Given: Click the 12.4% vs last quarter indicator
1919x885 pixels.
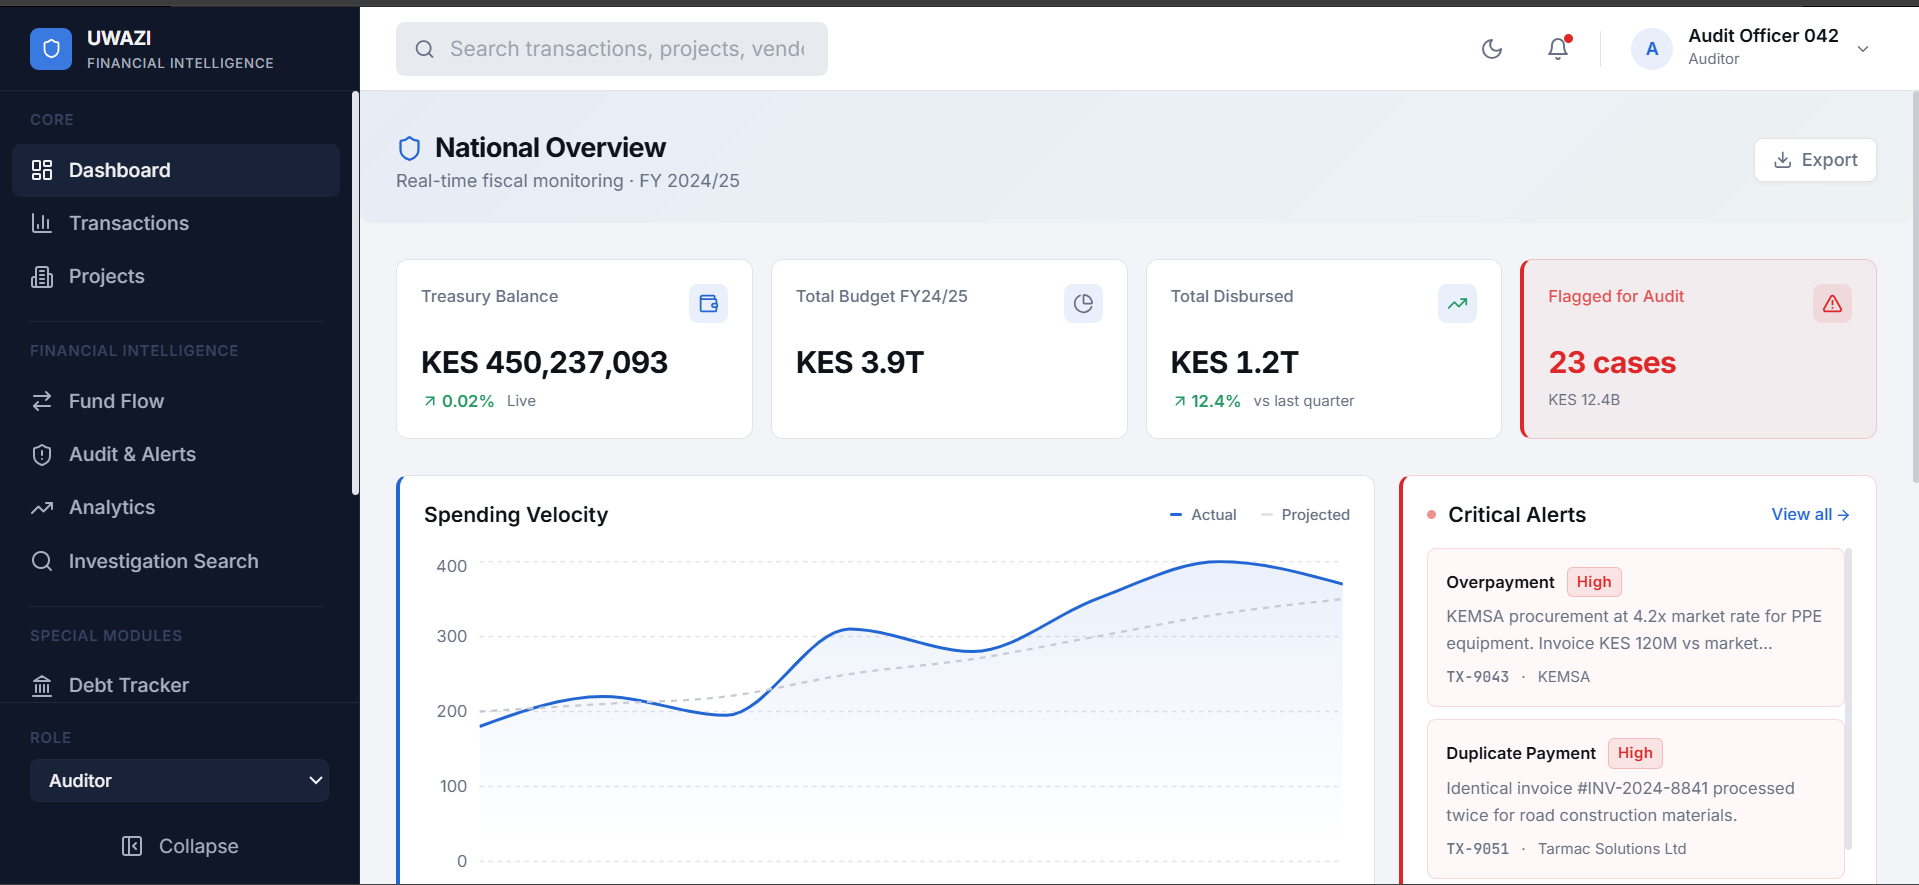Looking at the screenshot, I should (1264, 401).
